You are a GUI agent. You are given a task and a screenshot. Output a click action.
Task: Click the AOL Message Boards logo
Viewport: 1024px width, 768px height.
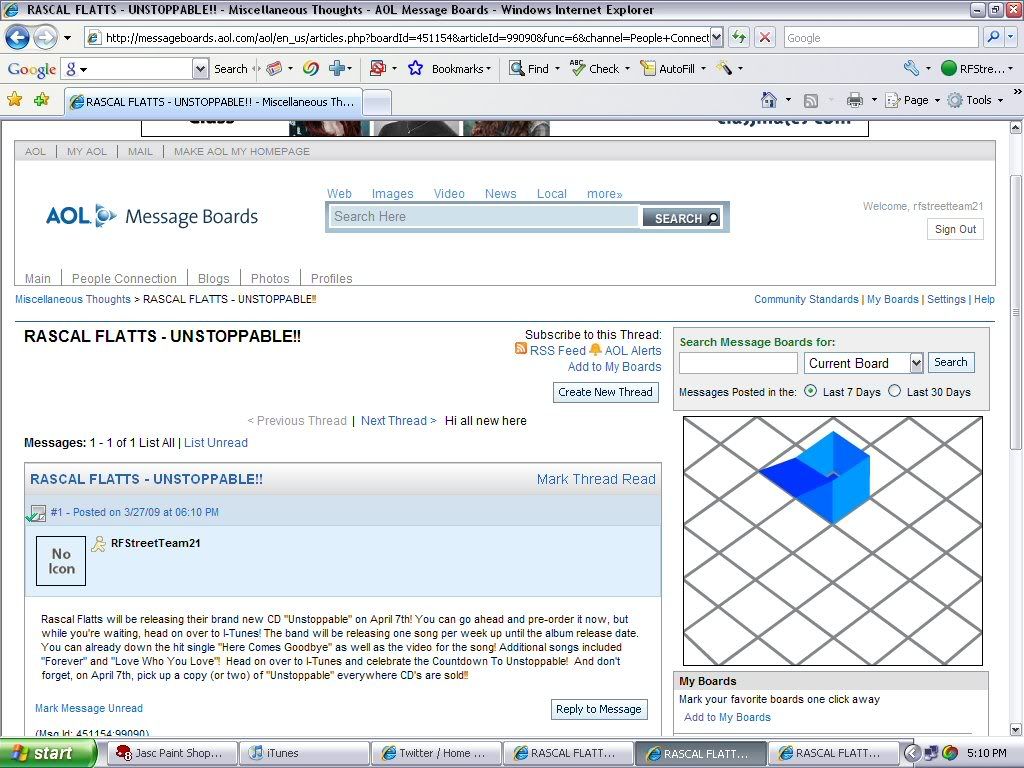coord(151,215)
